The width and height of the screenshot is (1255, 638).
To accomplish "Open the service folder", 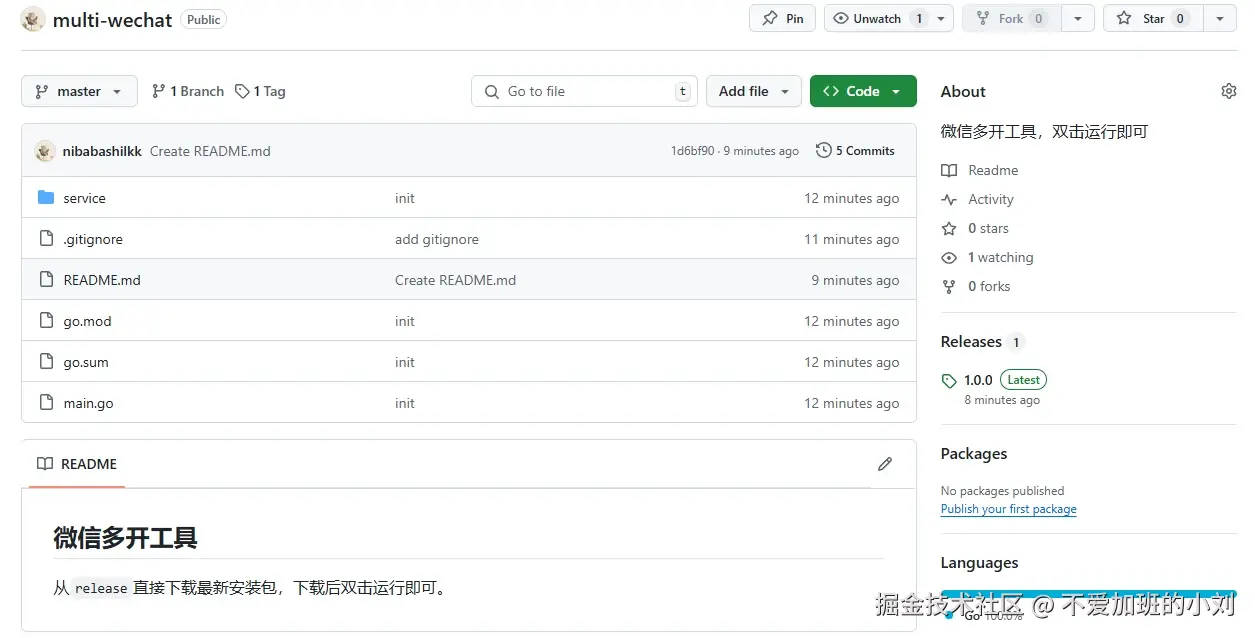I will point(84,198).
